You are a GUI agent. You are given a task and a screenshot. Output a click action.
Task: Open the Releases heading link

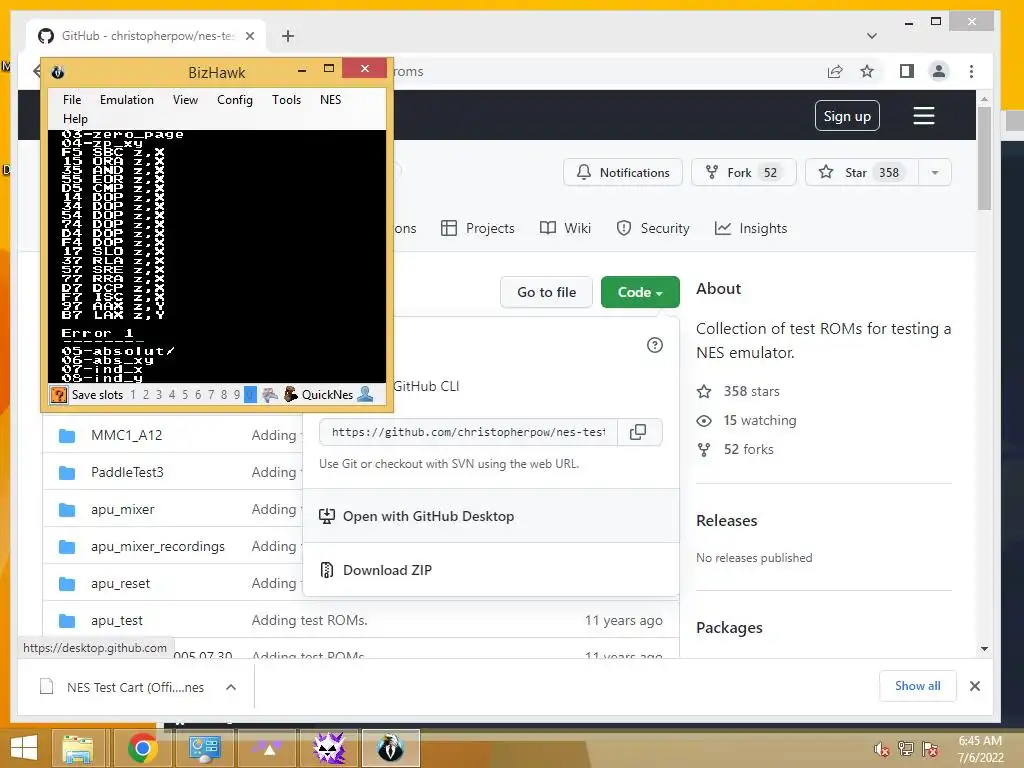tap(727, 520)
